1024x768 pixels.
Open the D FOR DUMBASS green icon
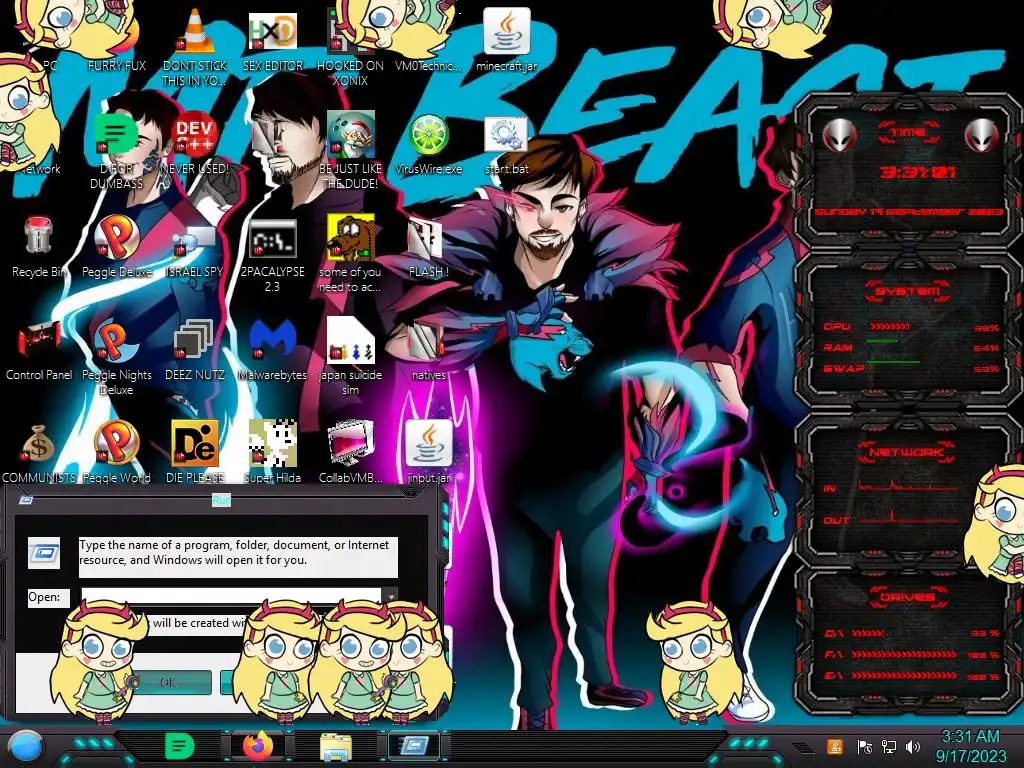(x=116, y=150)
